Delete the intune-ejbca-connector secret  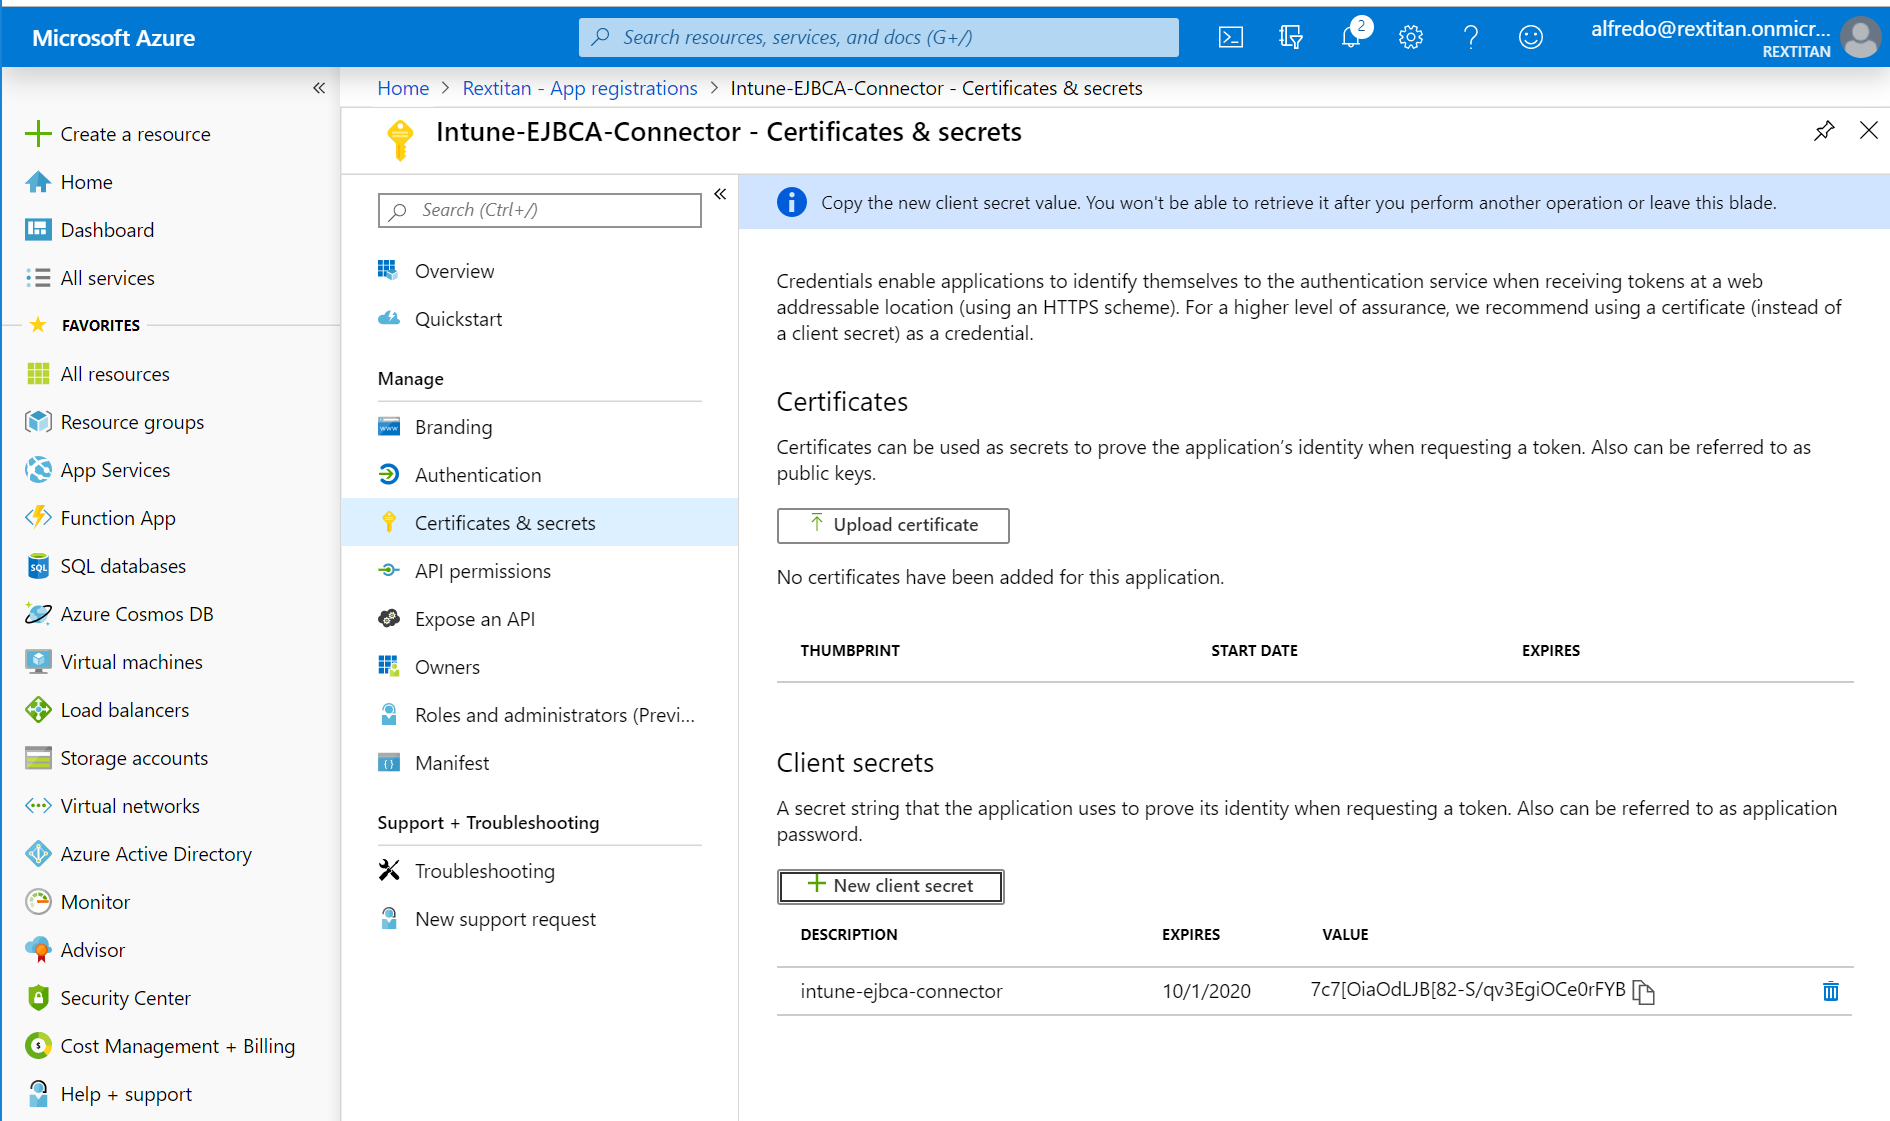click(1830, 992)
